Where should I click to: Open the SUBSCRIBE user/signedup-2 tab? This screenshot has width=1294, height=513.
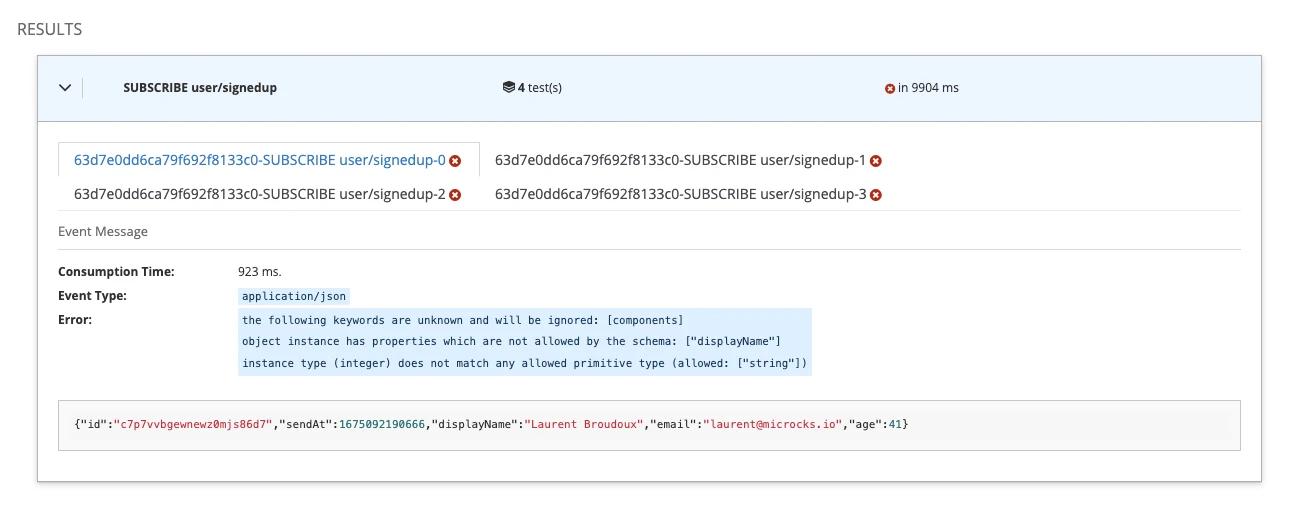[x=259, y=194]
